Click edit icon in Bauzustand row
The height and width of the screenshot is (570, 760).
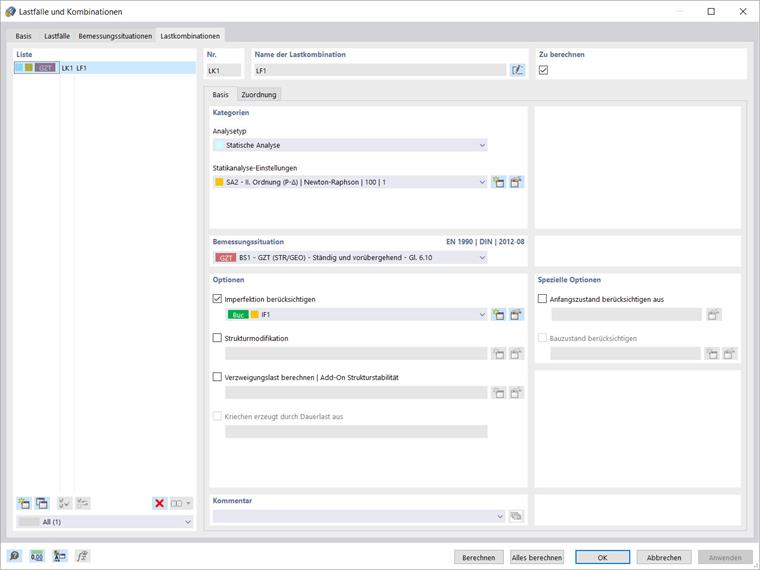(729, 354)
